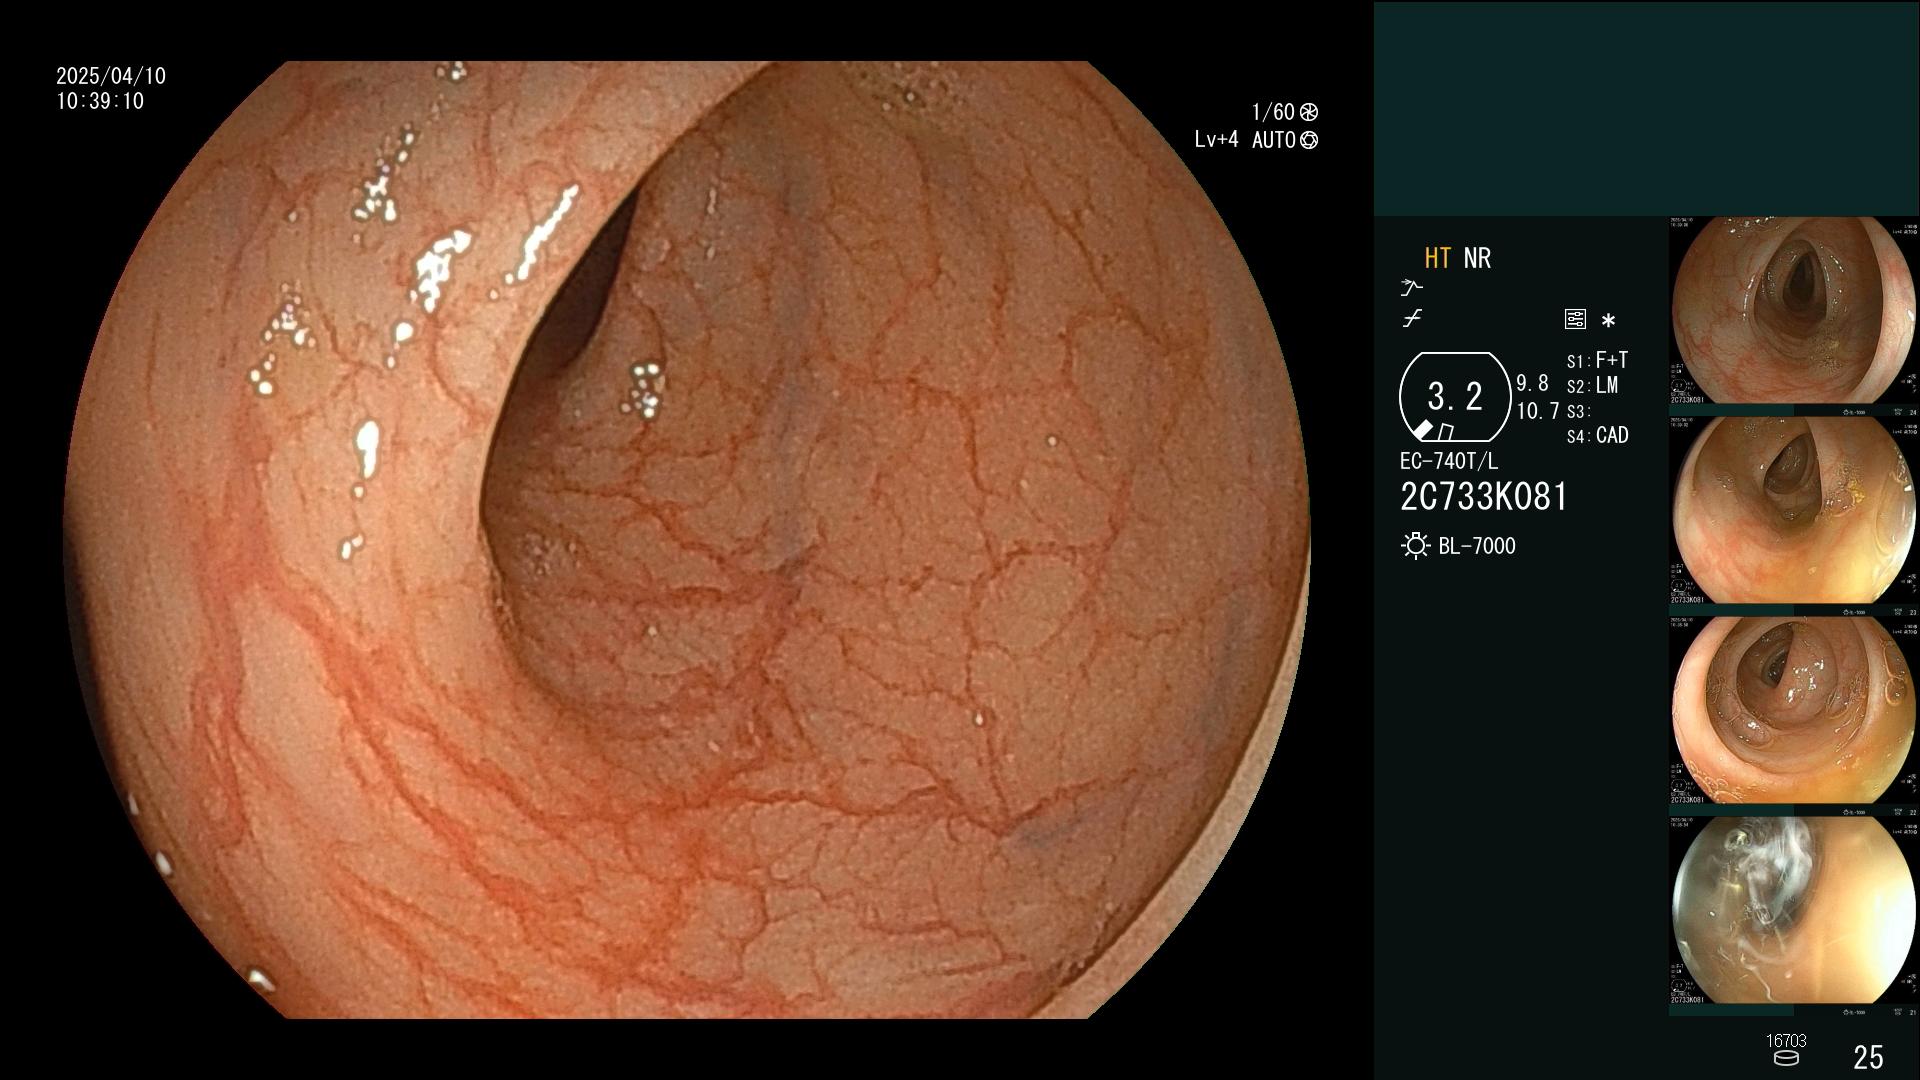
Task: Click the shutter speed icon next to 1/60
Action: (x=1309, y=112)
